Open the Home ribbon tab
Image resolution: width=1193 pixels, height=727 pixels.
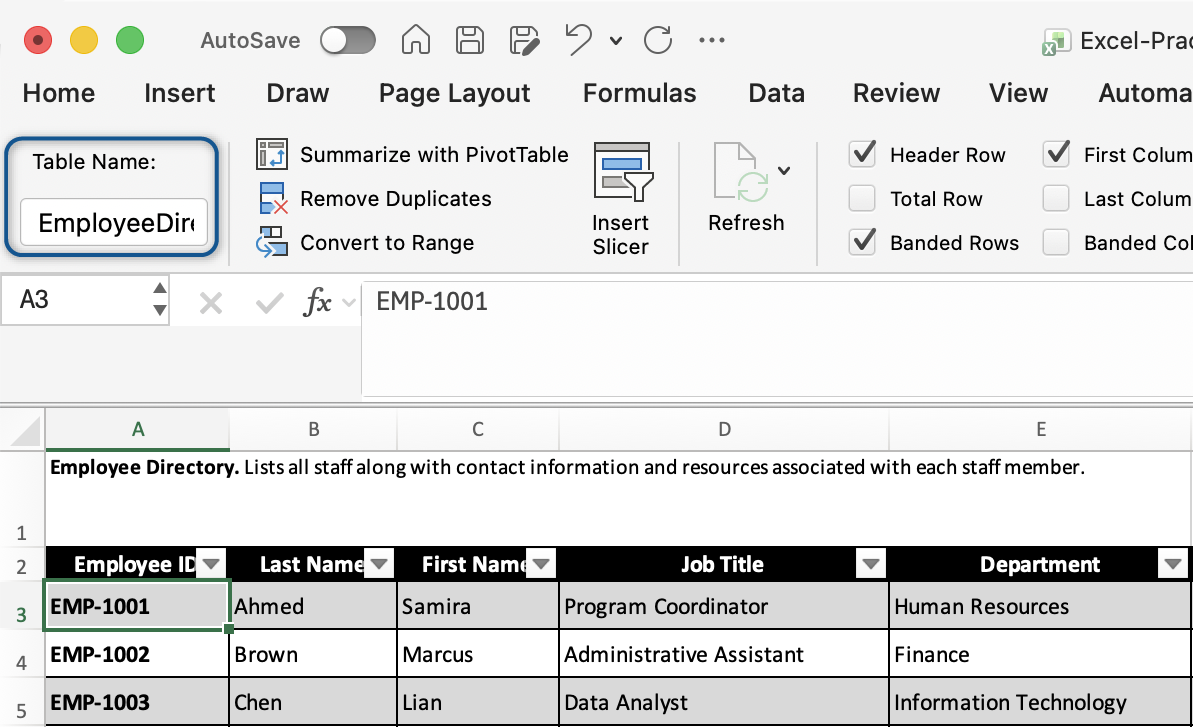click(x=59, y=93)
